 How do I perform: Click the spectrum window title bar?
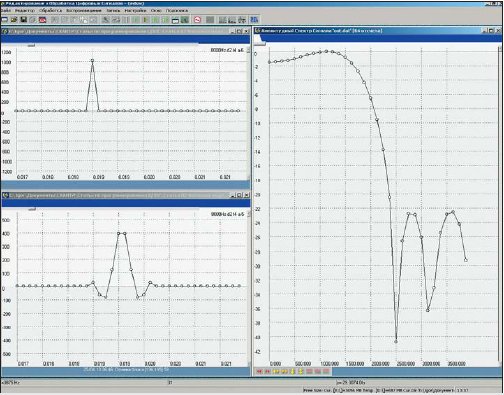tap(367, 31)
